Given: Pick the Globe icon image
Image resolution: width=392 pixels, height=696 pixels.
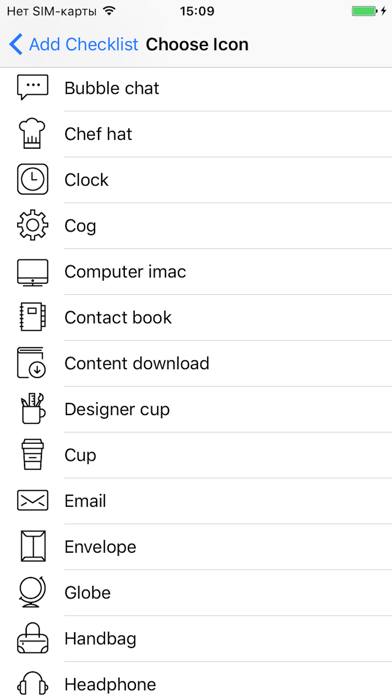Looking at the screenshot, I should click(32, 593).
